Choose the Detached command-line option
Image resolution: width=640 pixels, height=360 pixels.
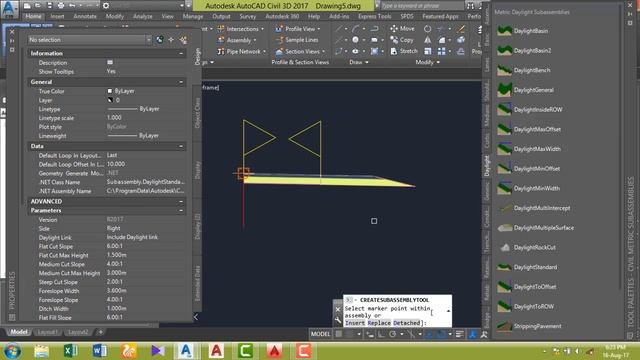407,323
